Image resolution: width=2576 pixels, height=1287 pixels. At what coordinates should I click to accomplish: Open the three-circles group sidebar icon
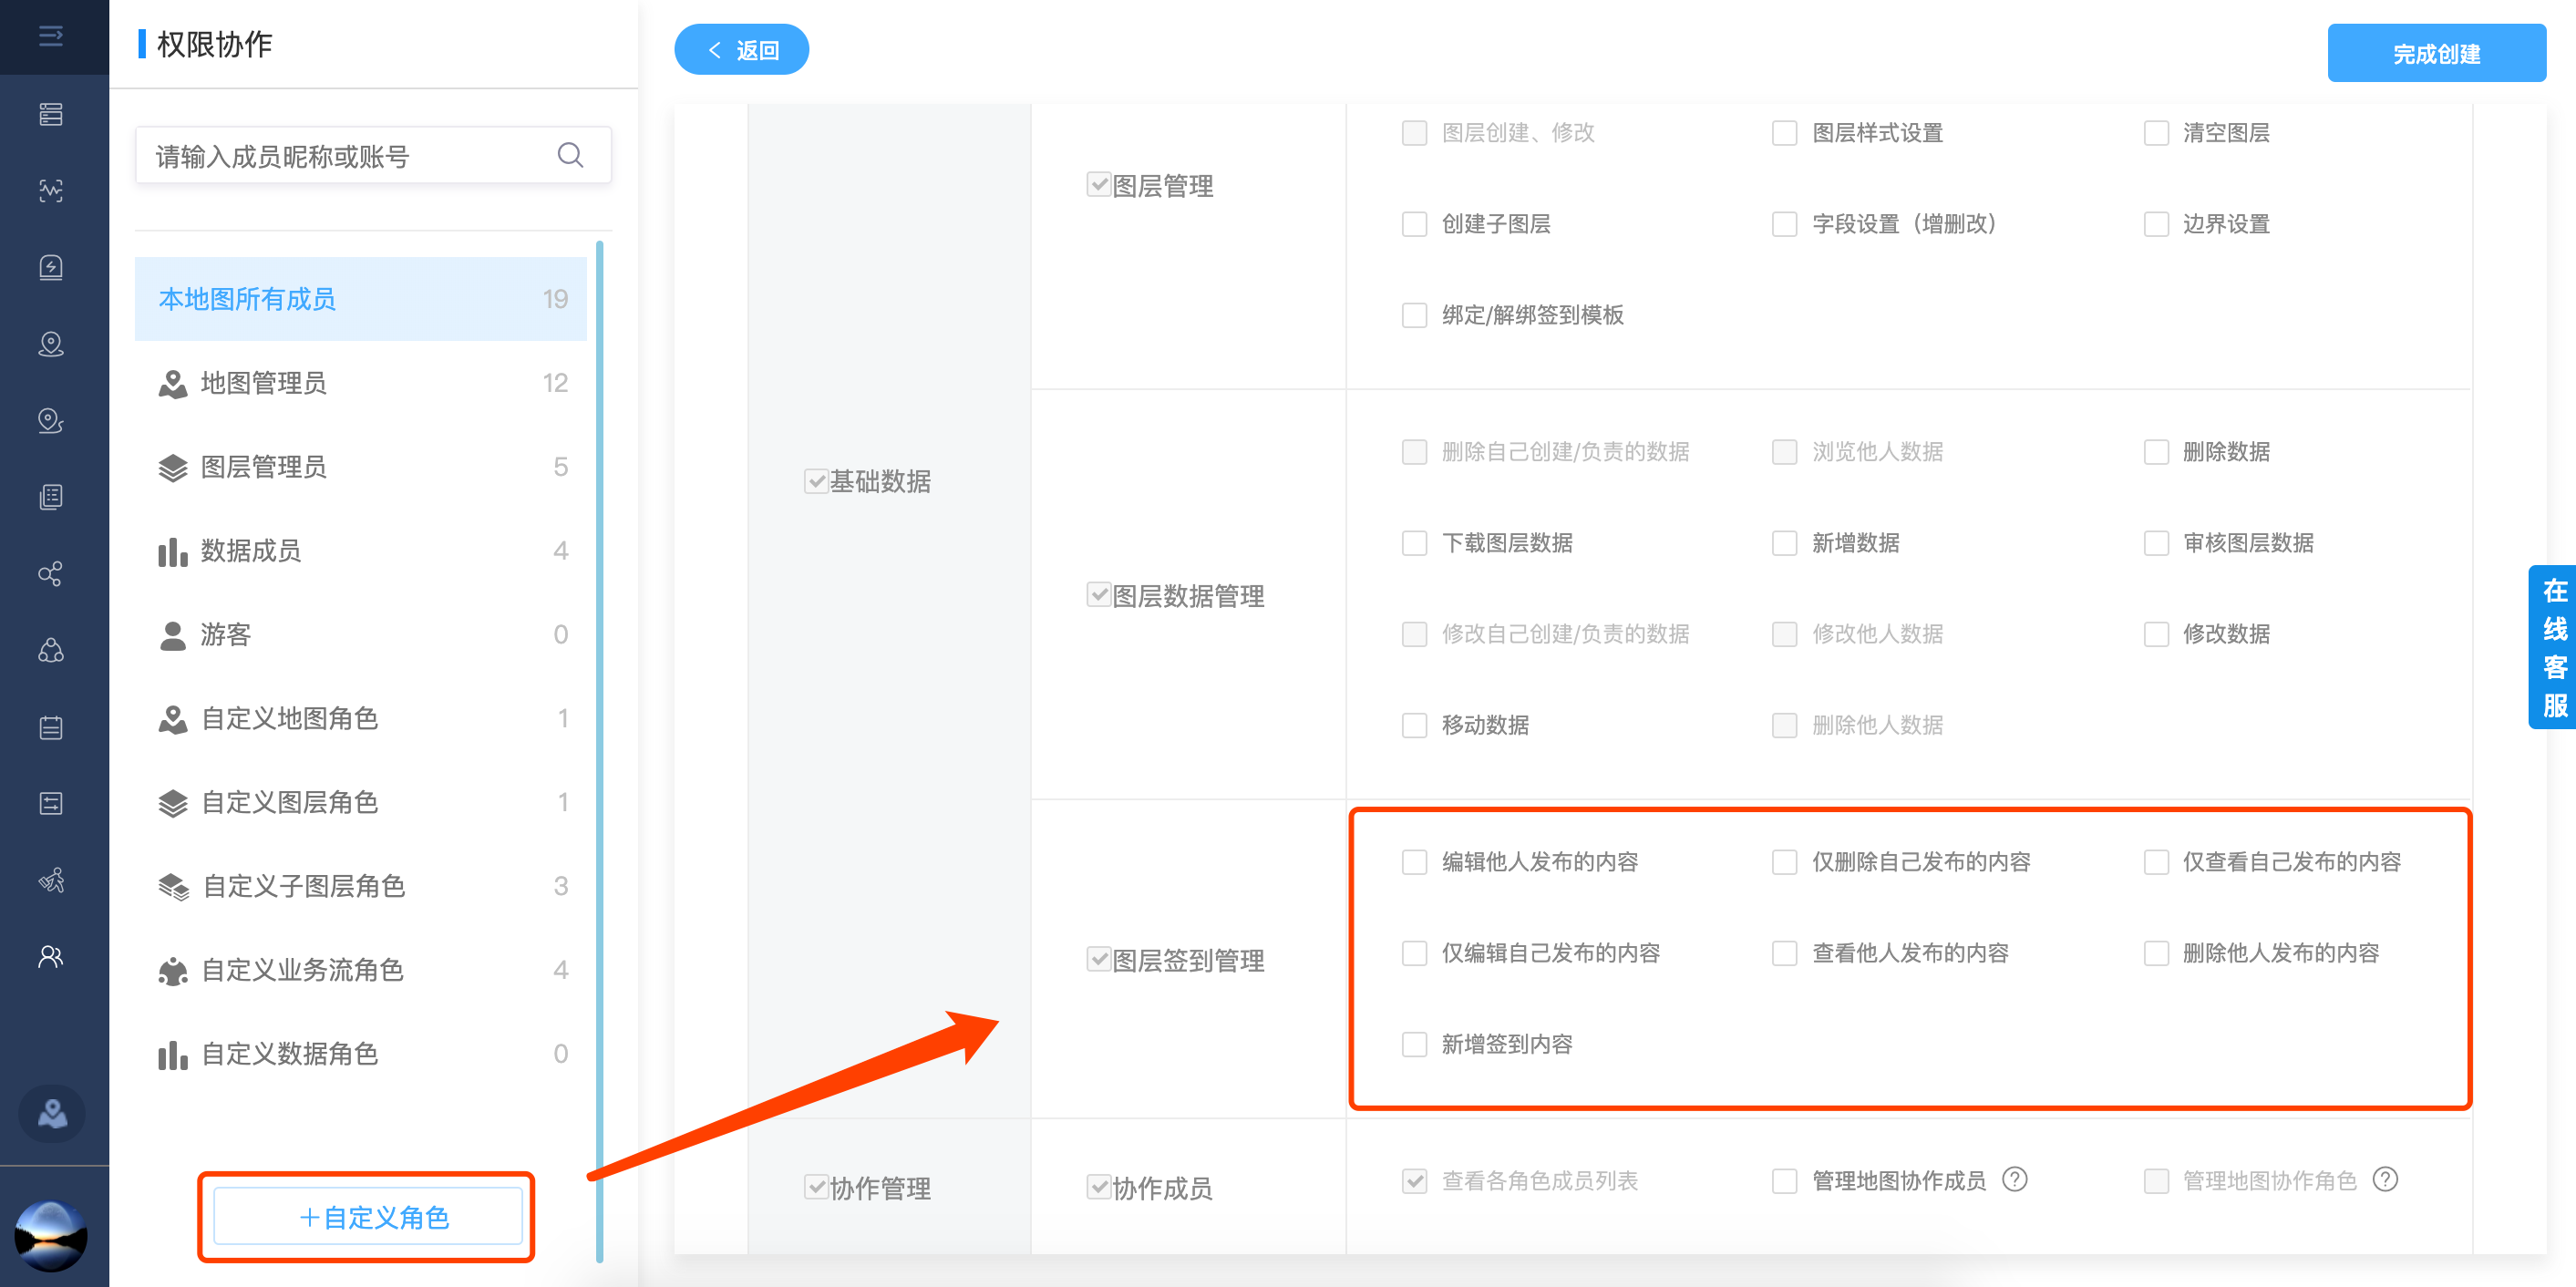51,650
